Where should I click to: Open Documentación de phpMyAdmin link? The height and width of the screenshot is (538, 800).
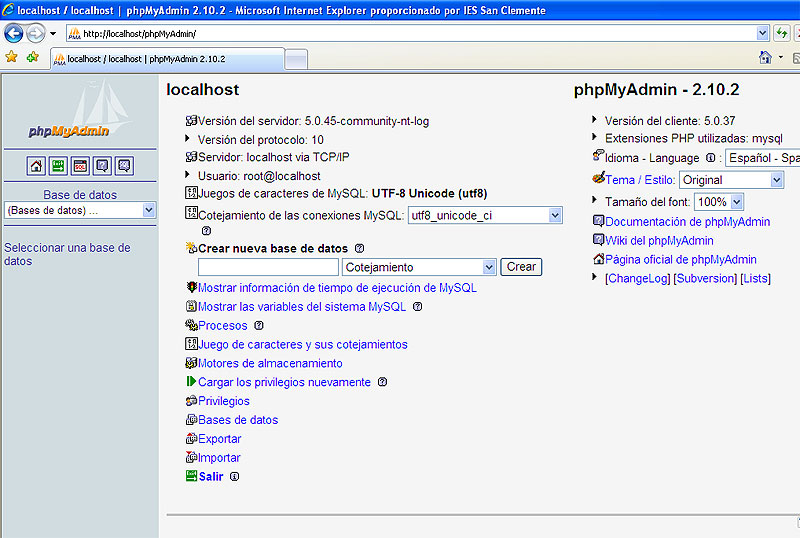pos(687,222)
